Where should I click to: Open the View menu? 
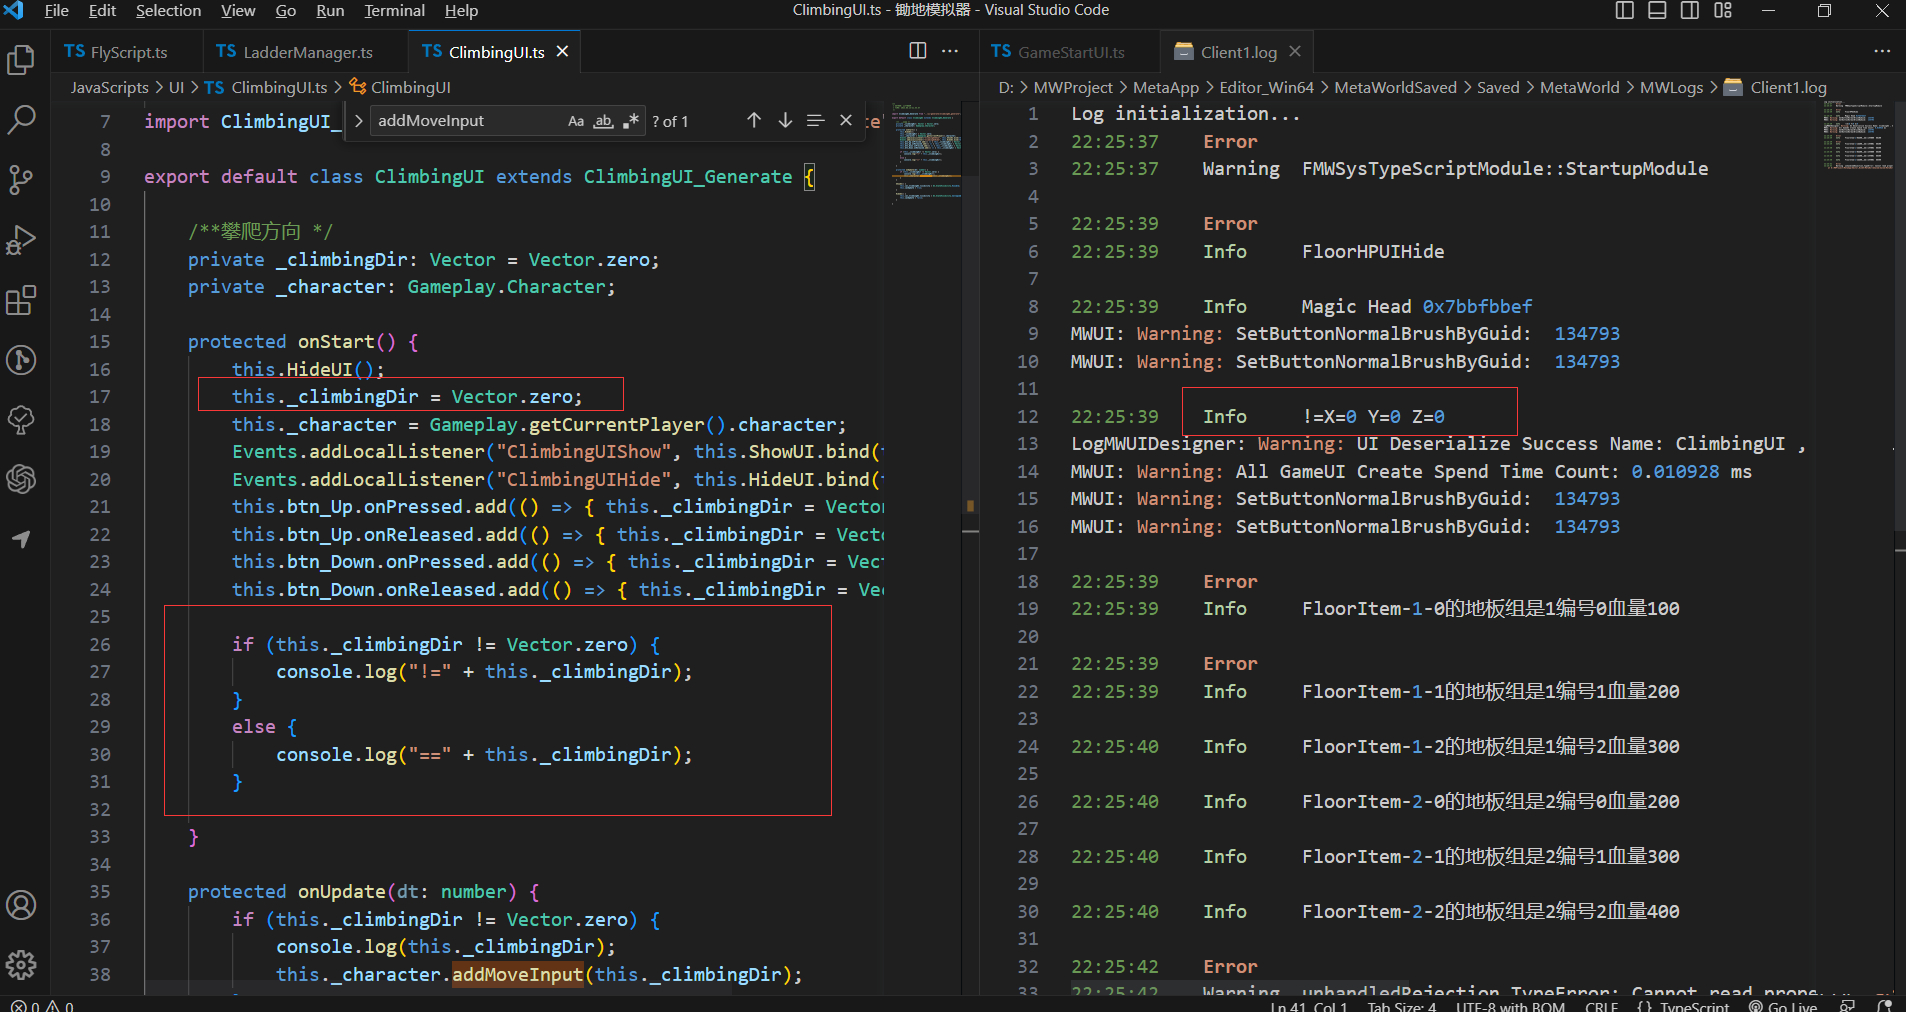click(238, 10)
